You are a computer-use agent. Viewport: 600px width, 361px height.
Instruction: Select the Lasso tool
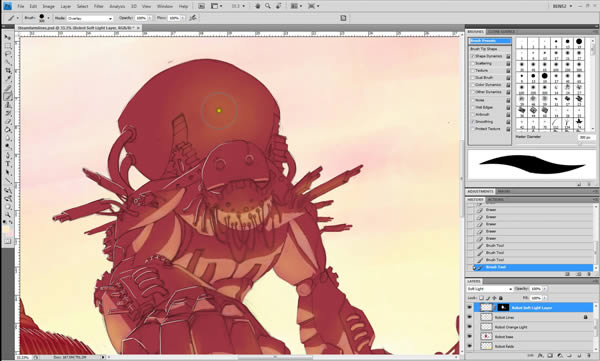coord(7,54)
